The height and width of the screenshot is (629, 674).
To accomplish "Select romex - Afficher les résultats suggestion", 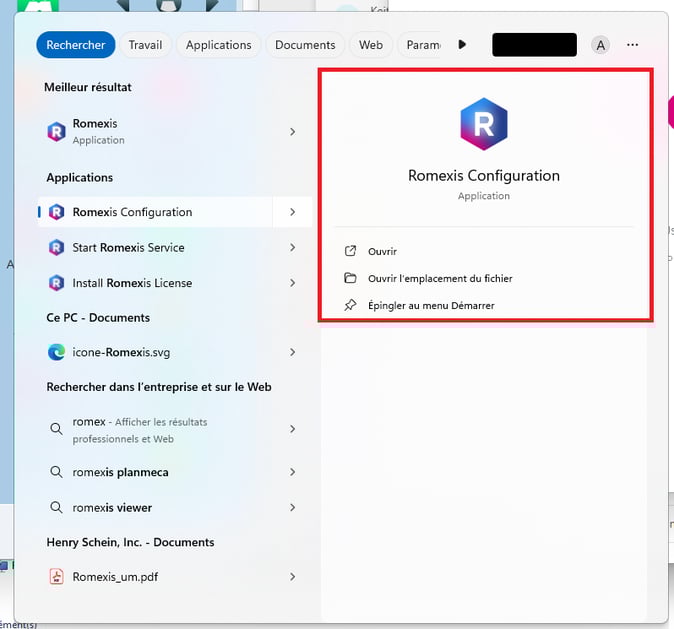I will (175, 430).
